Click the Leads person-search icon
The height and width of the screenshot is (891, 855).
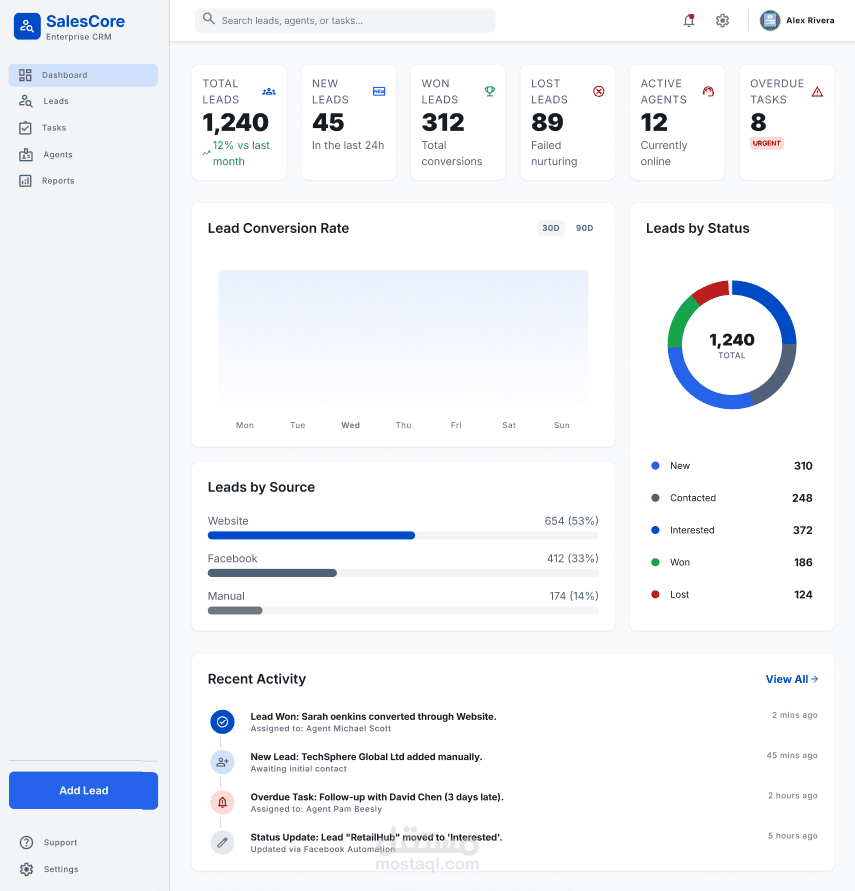(x=26, y=101)
